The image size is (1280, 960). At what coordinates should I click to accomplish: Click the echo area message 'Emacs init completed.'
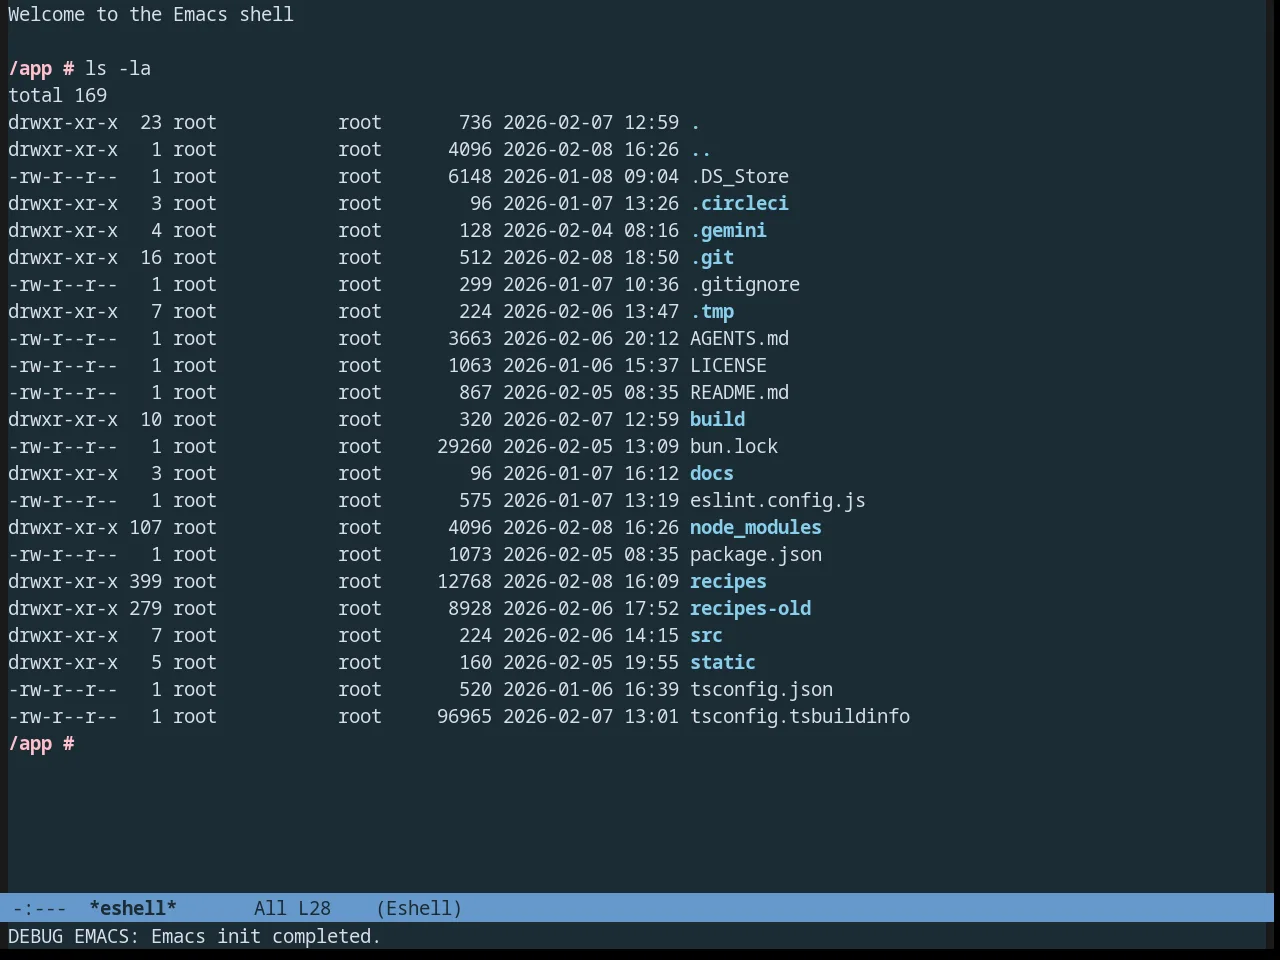[x=266, y=936]
